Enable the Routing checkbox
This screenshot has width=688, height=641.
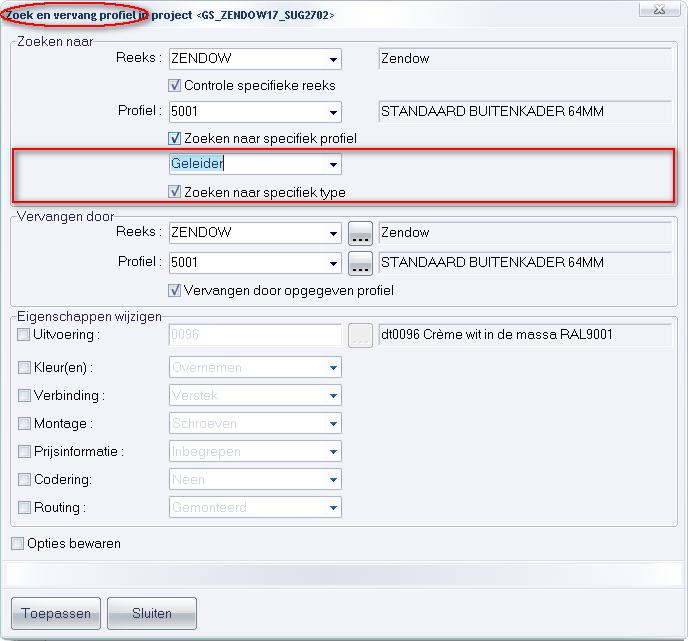tap(24, 508)
